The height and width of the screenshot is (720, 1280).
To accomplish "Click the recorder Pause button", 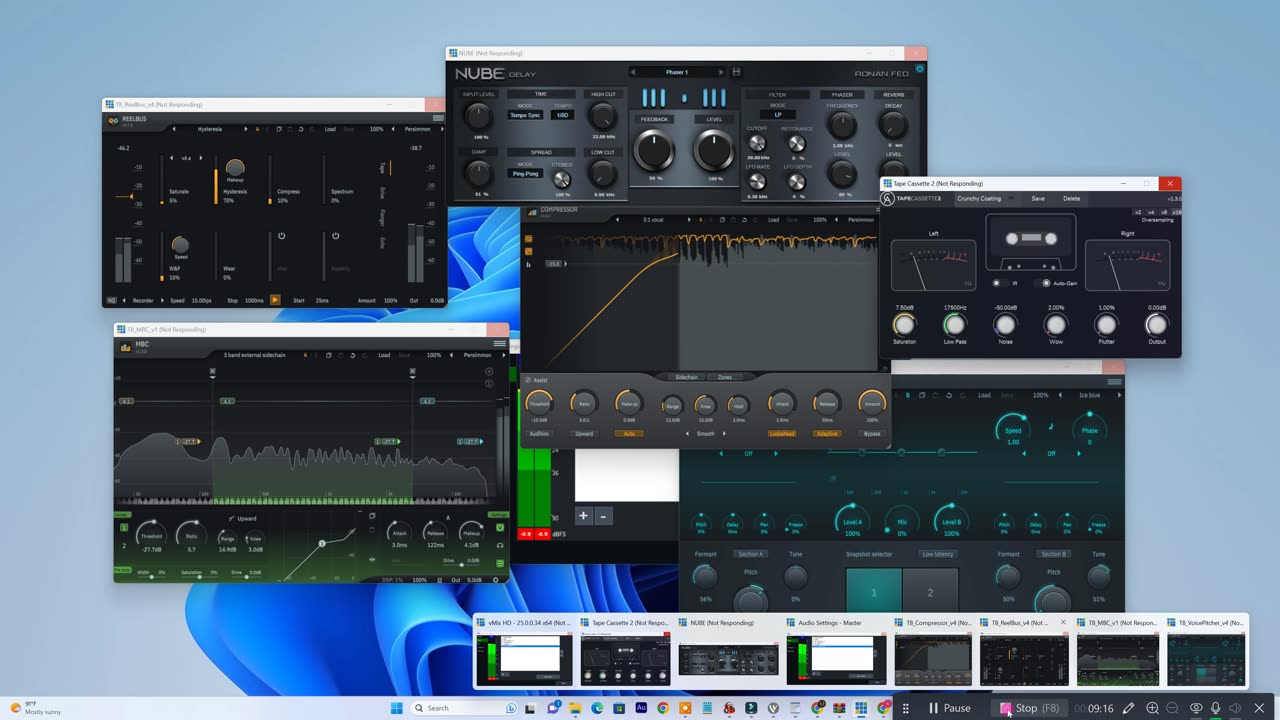I will click(949, 708).
